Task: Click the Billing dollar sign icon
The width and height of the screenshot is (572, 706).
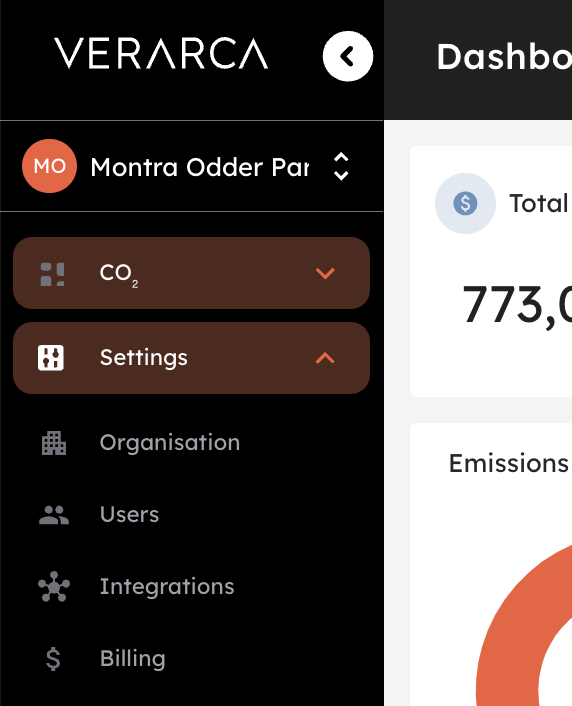Action: tap(53, 659)
